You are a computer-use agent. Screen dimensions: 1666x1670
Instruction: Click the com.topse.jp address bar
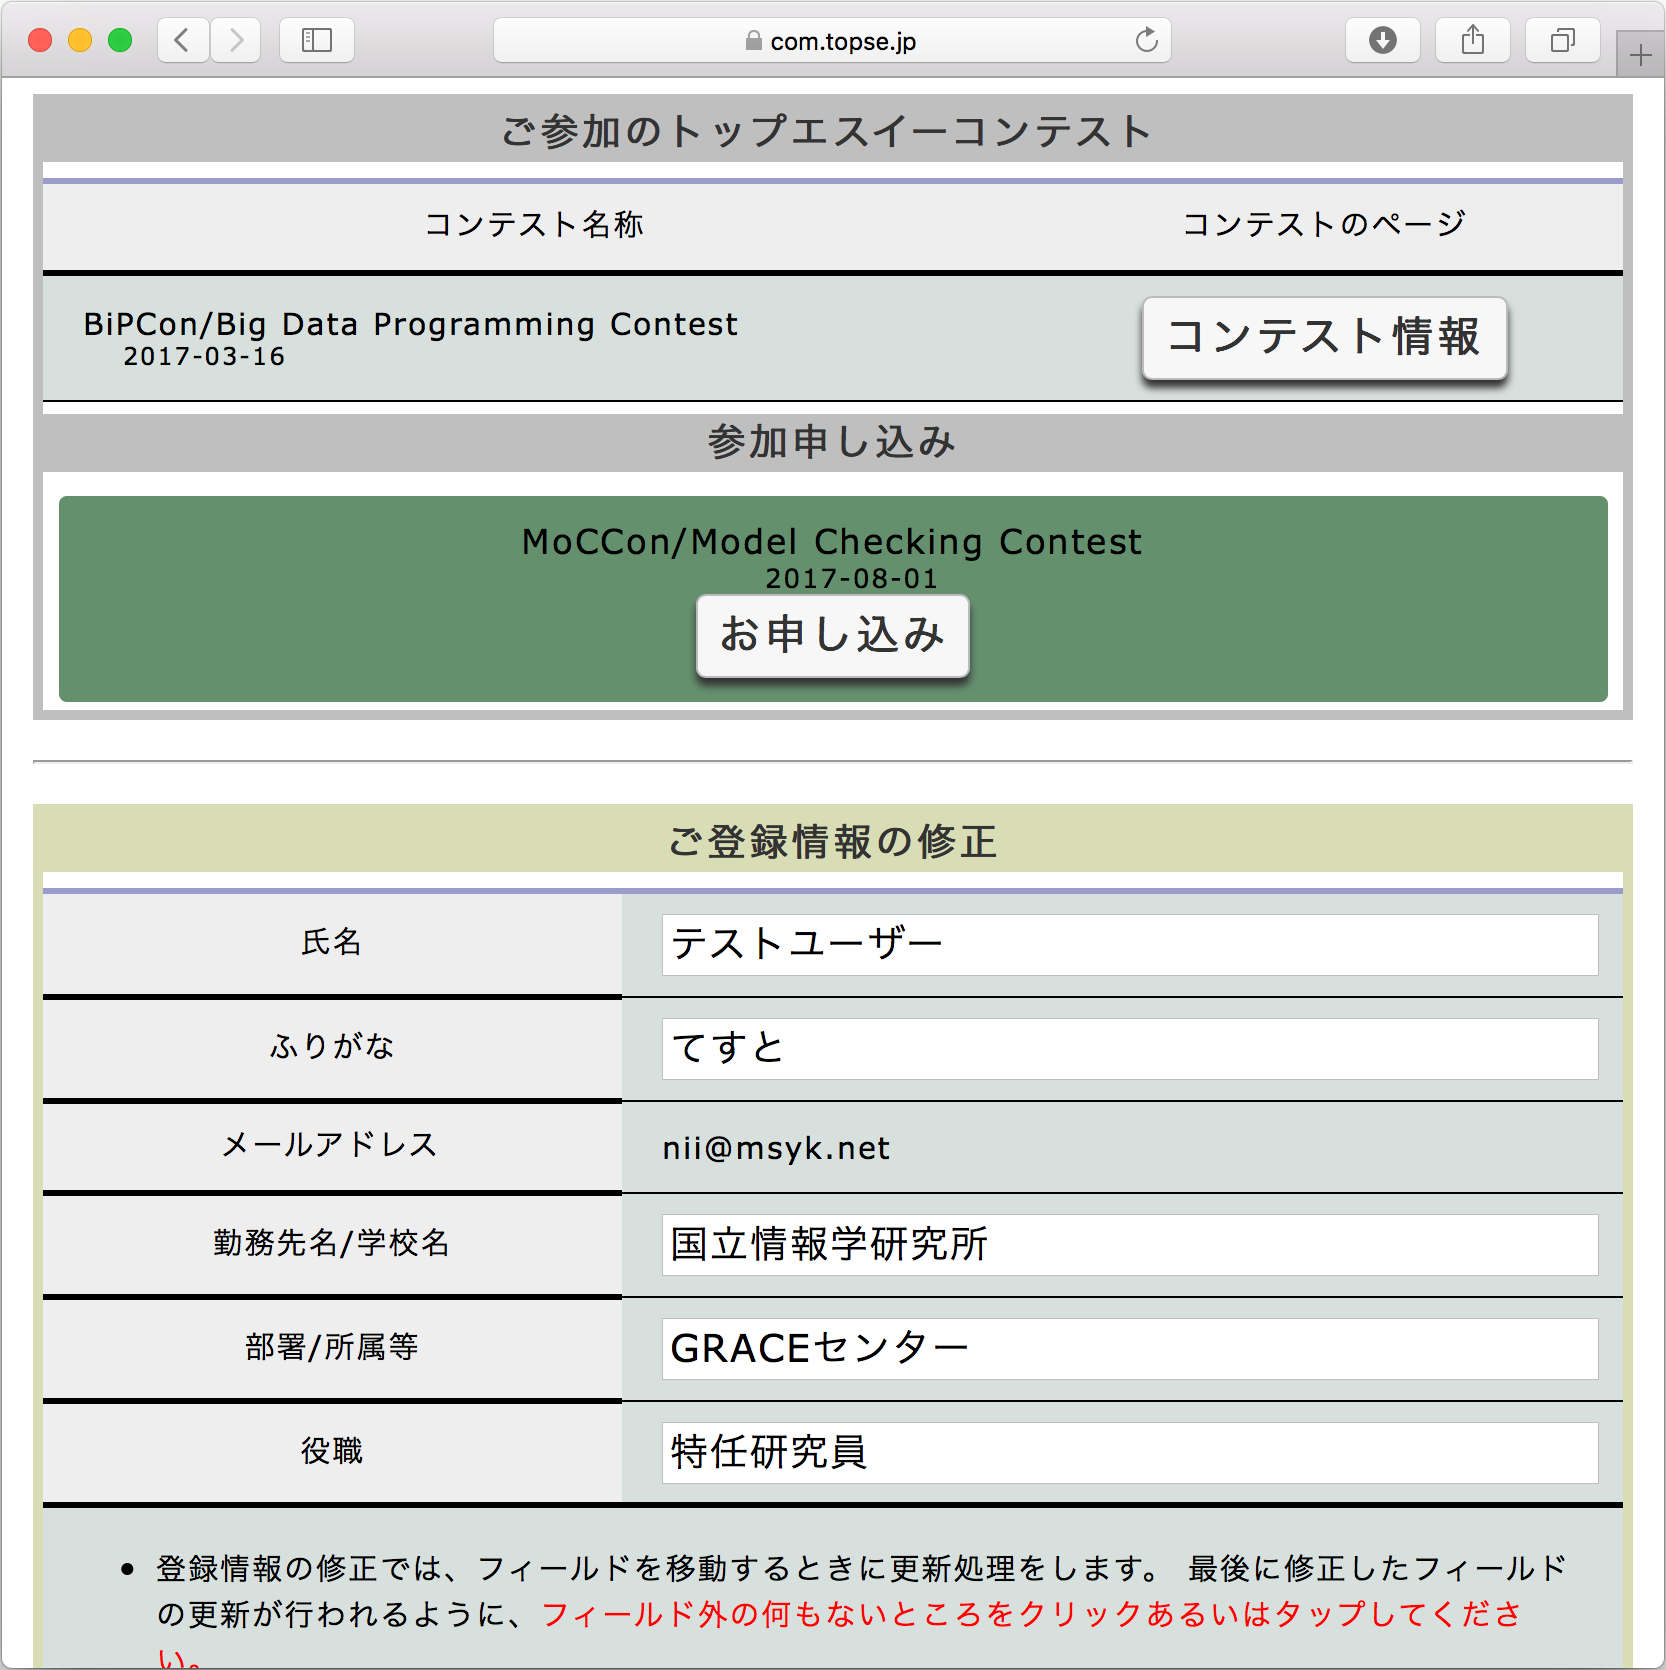pos(832,41)
